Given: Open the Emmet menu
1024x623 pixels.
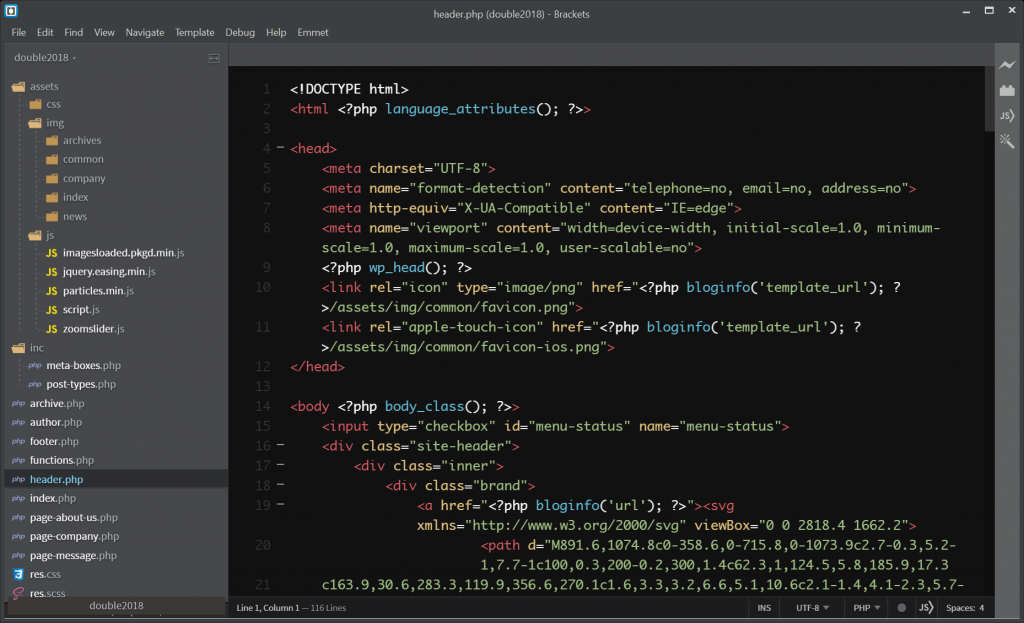Looking at the screenshot, I should (x=313, y=32).
